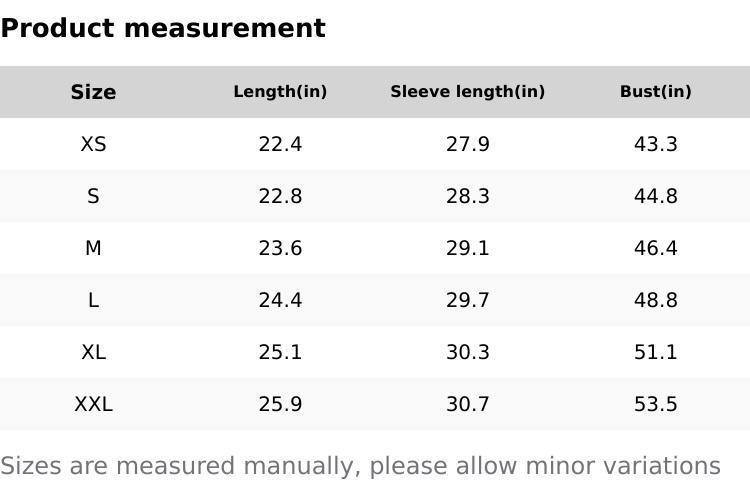The image size is (750, 502).
Task: Click the XS size row label
Action: point(93,144)
